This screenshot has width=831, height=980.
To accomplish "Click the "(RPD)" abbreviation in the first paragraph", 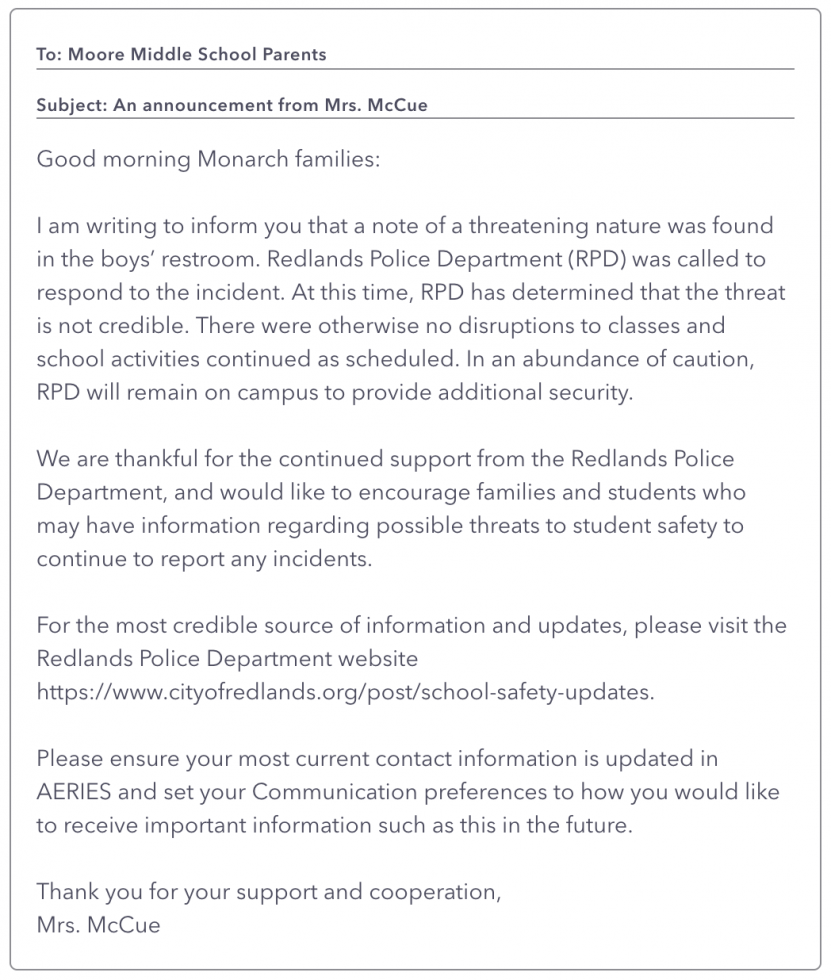I will coord(594,260).
